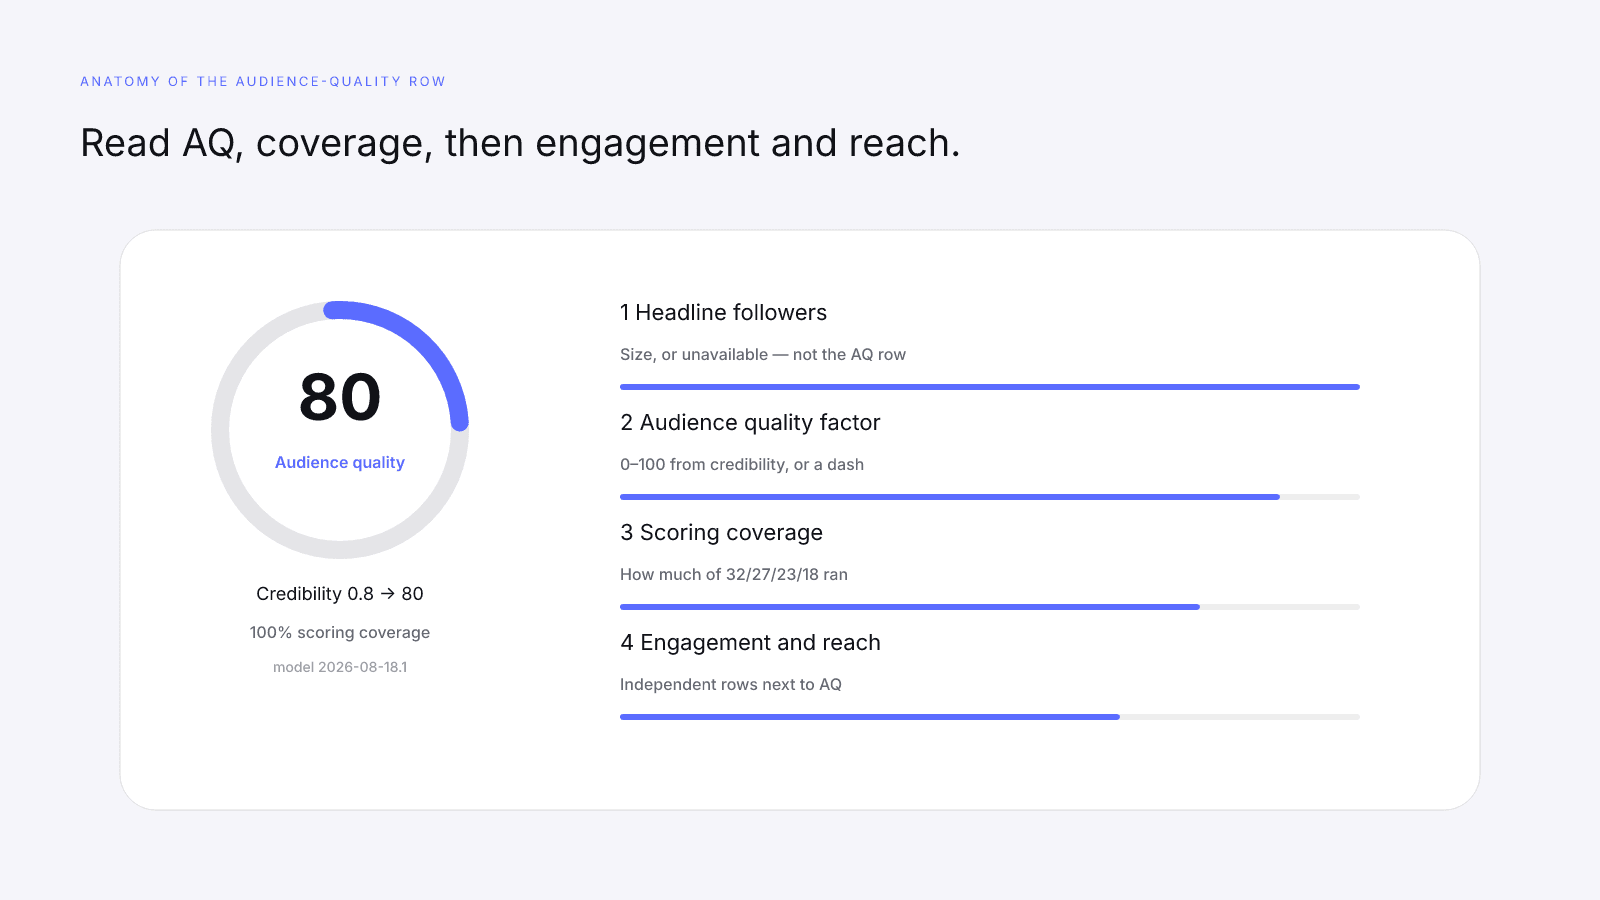Click the progress bar under Engagement and reach
The image size is (1600, 900).
tap(990, 717)
